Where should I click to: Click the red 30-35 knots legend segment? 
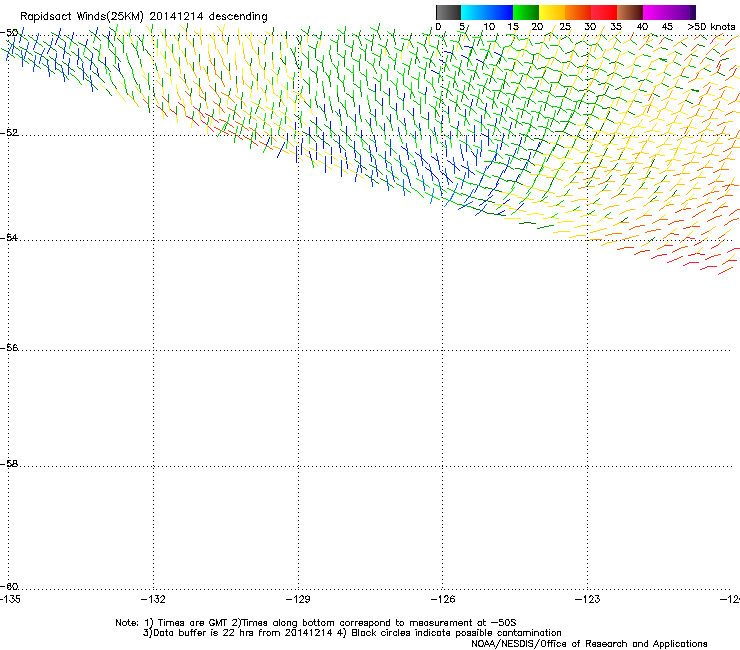tap(604, 12)
